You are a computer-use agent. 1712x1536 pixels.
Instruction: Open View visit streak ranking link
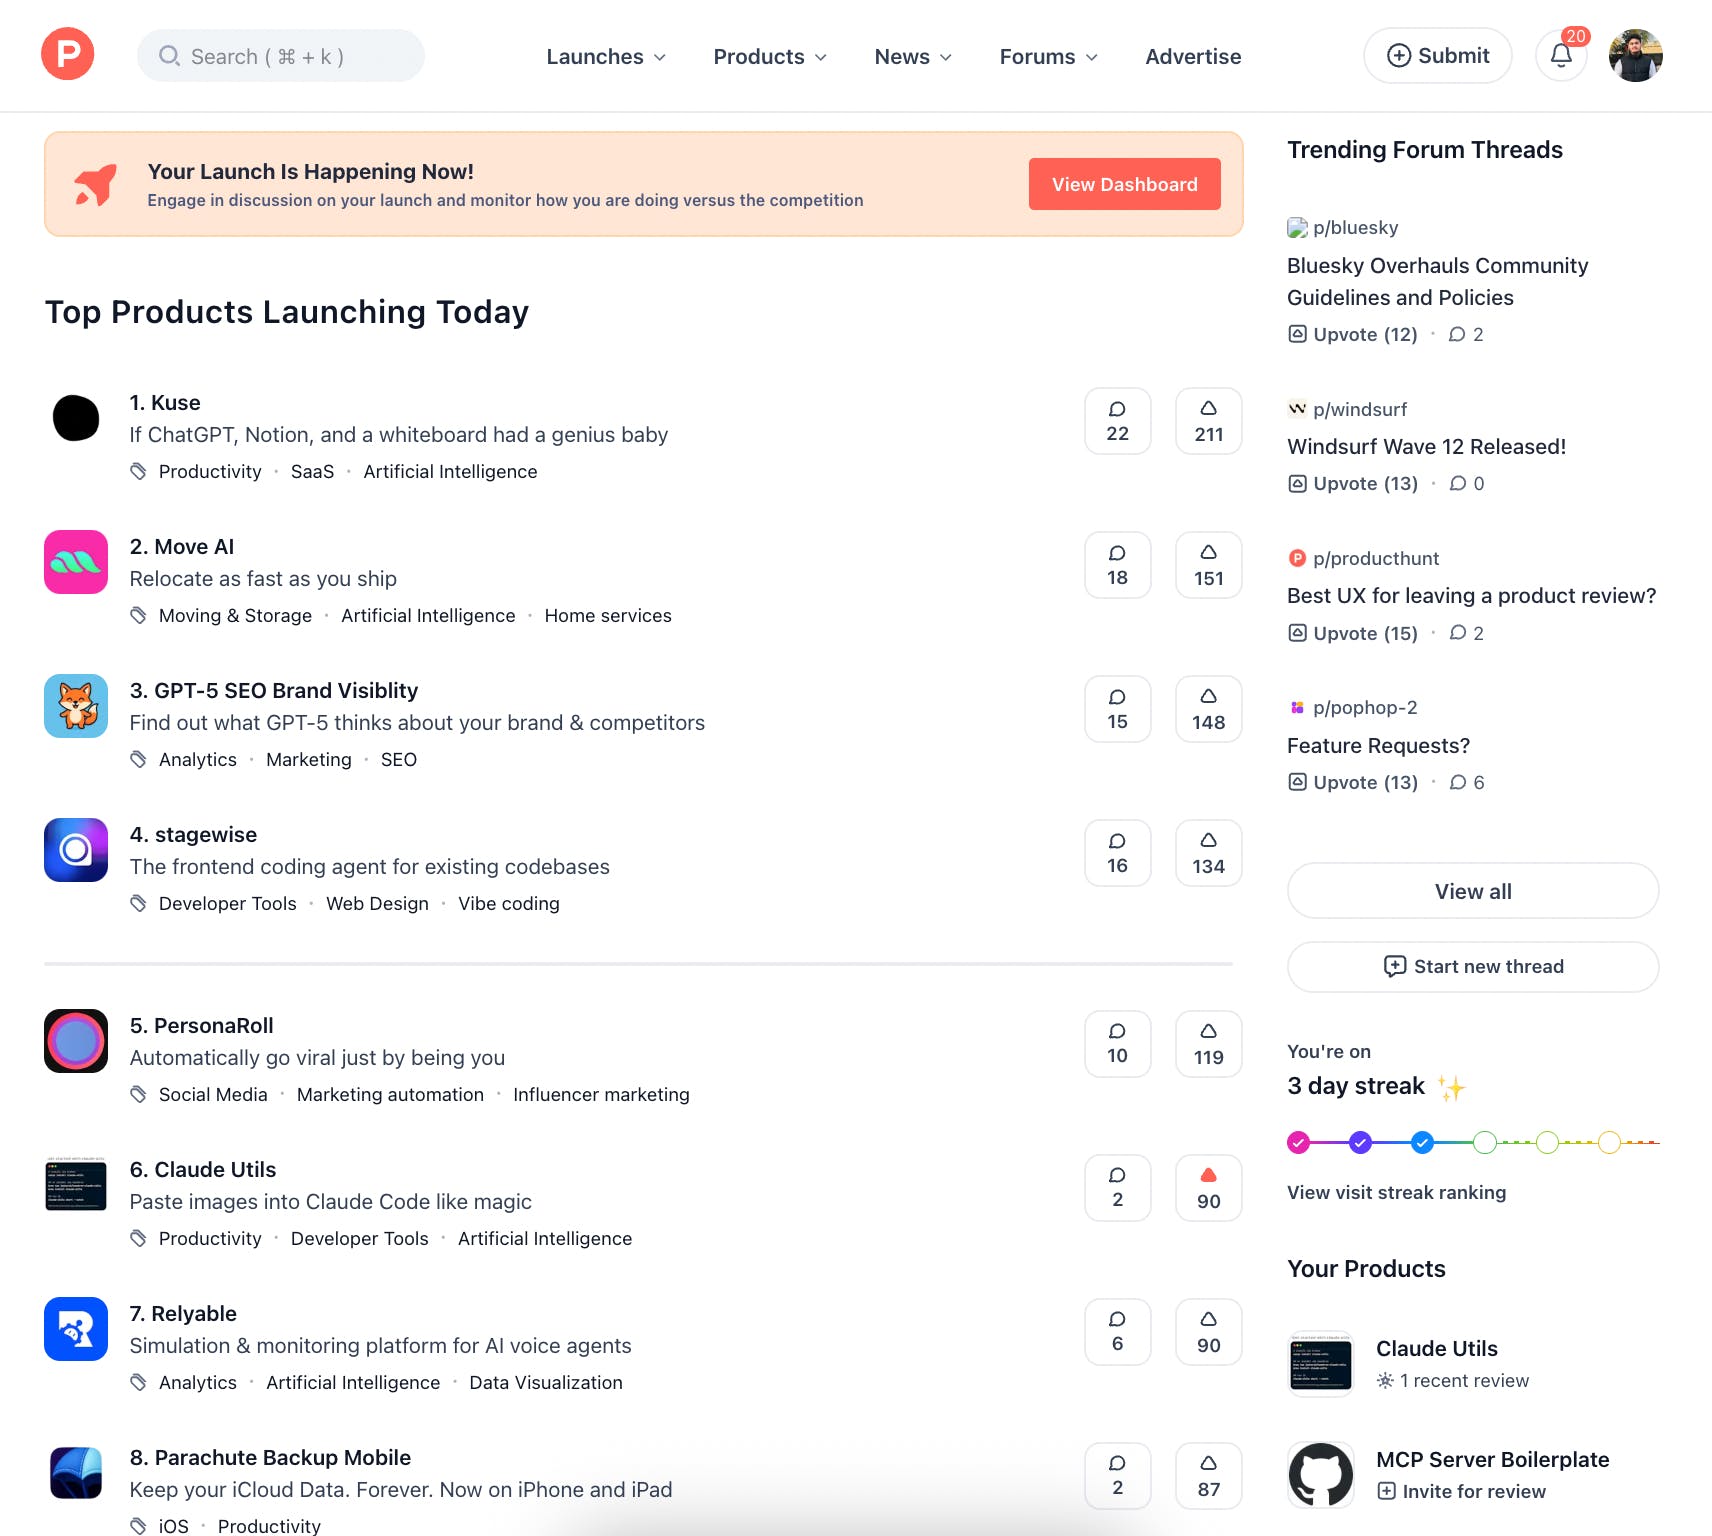coord(1397,1192)
